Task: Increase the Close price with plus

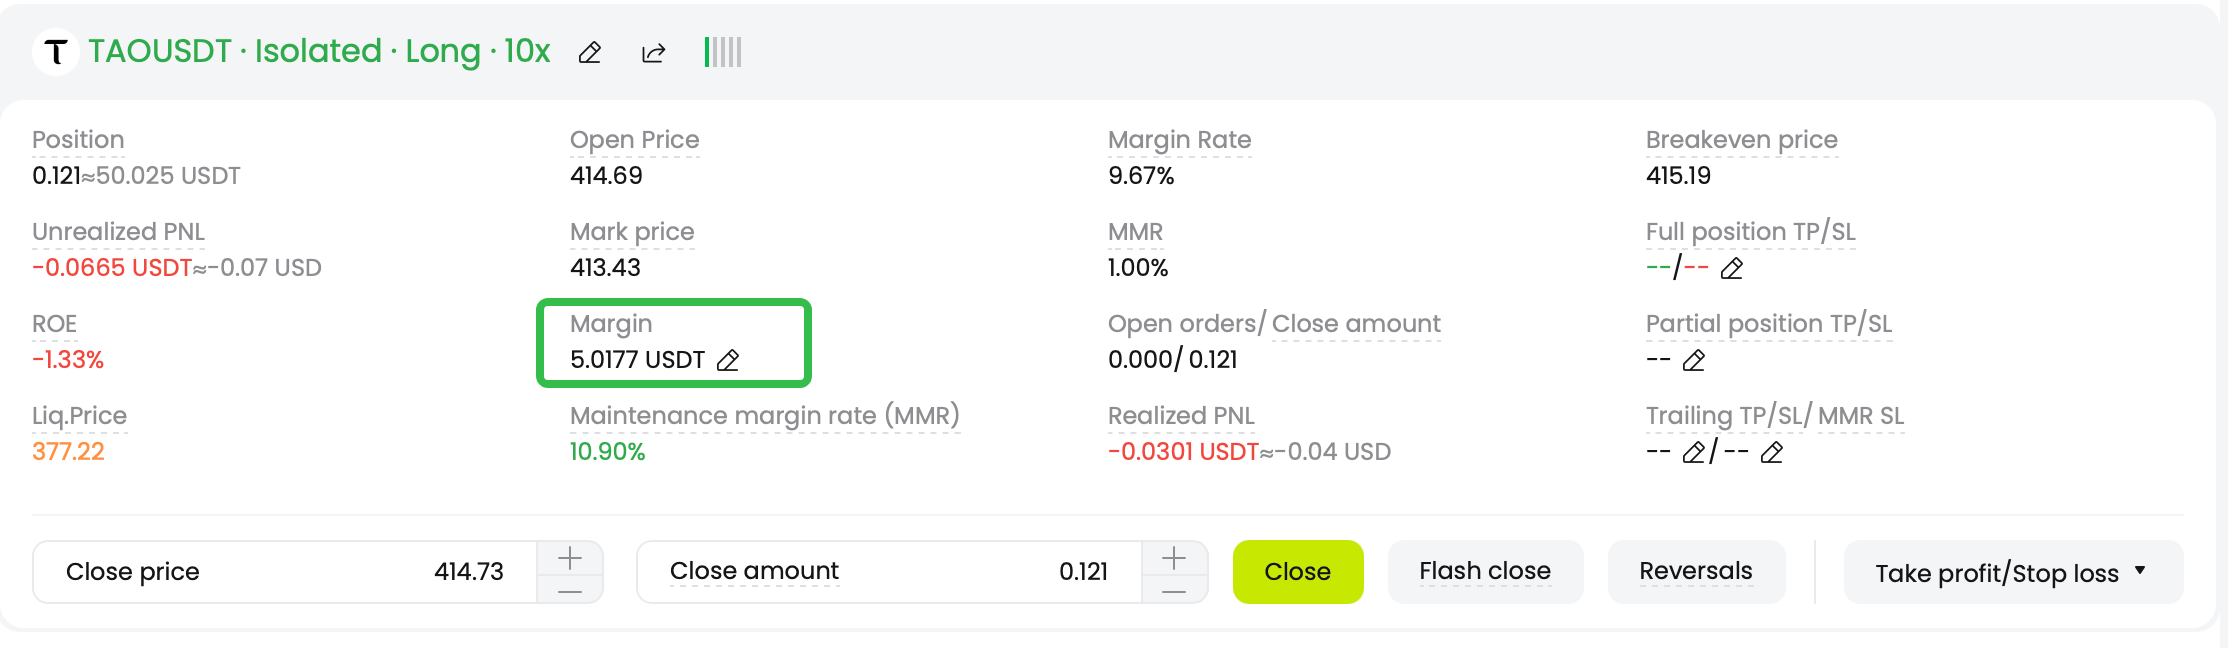Action: coord(570,557)
